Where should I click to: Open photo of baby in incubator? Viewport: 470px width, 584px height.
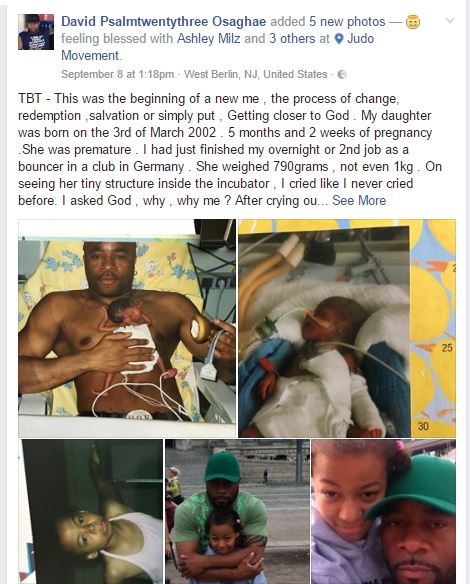347,328
